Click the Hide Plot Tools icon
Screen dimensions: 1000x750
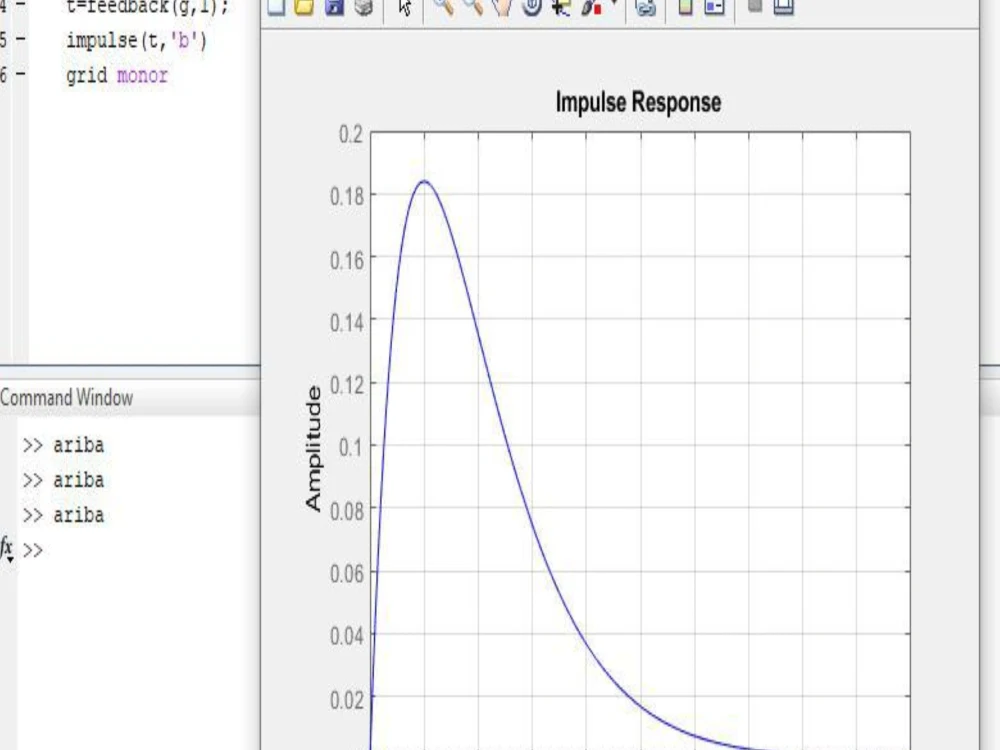755,6
